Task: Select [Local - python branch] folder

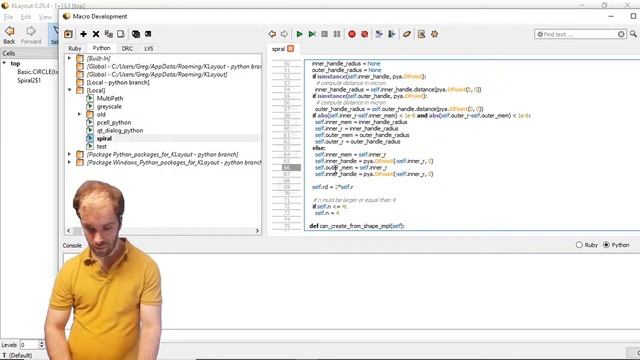Action: 118,82
